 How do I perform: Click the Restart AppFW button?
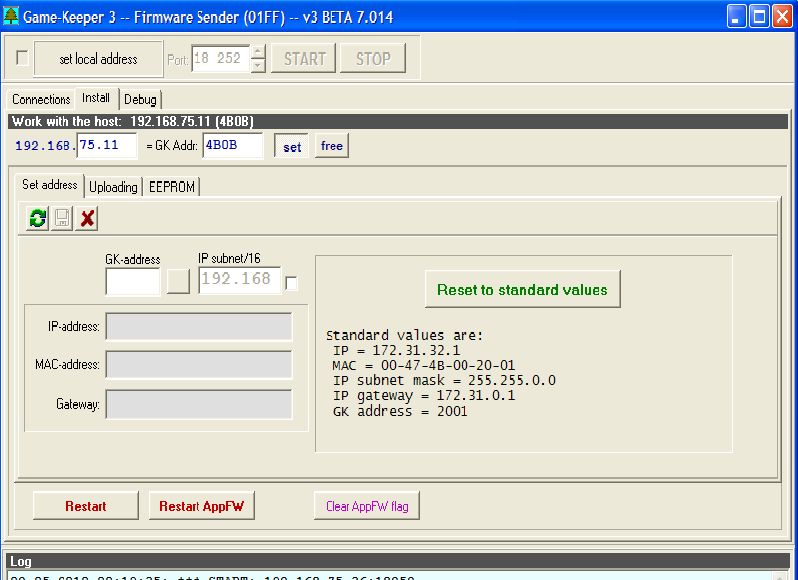[201, 506]
